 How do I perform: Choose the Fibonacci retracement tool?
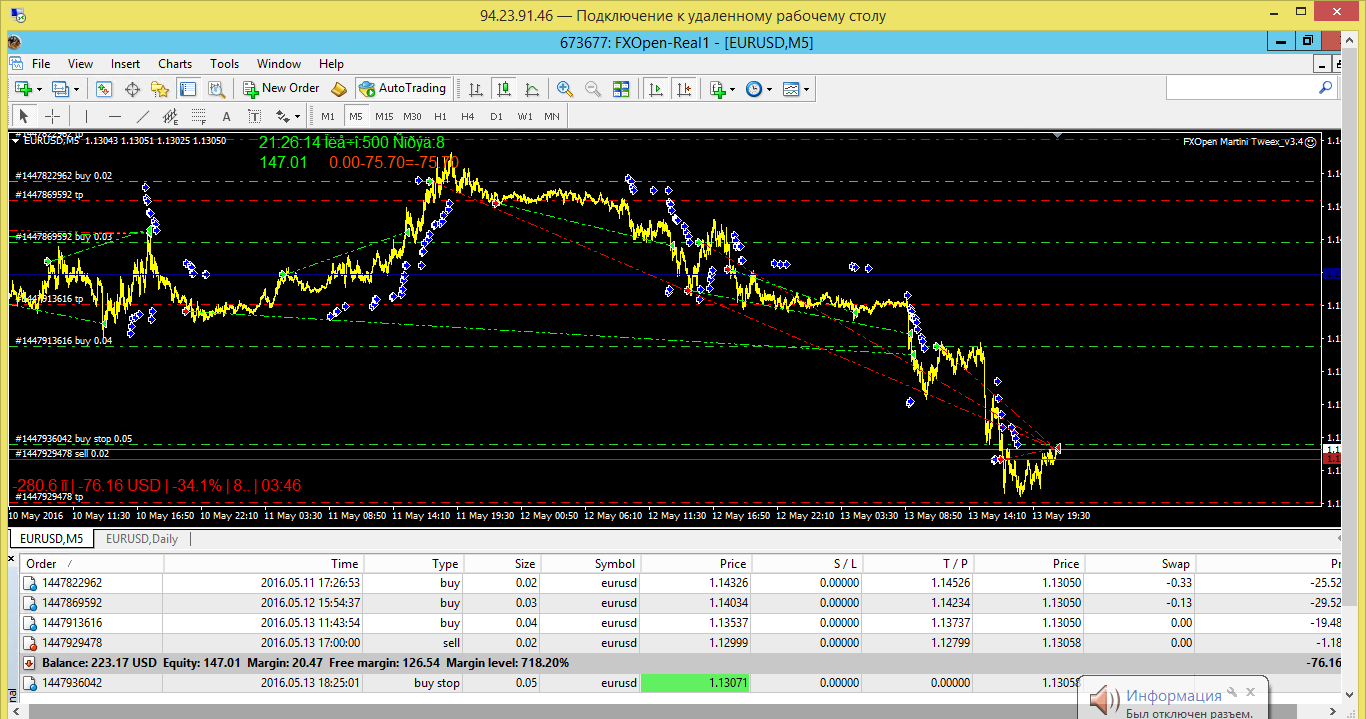(198, 116)
